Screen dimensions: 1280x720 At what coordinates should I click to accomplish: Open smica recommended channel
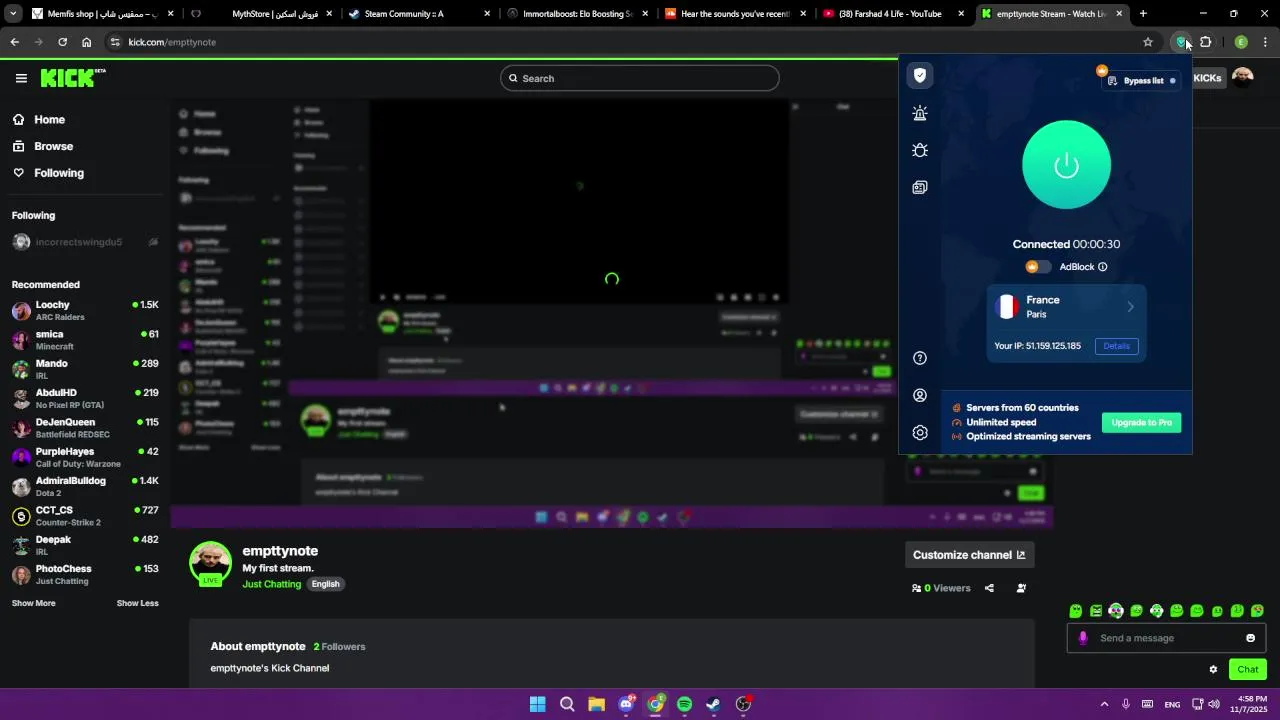point(85,340)
